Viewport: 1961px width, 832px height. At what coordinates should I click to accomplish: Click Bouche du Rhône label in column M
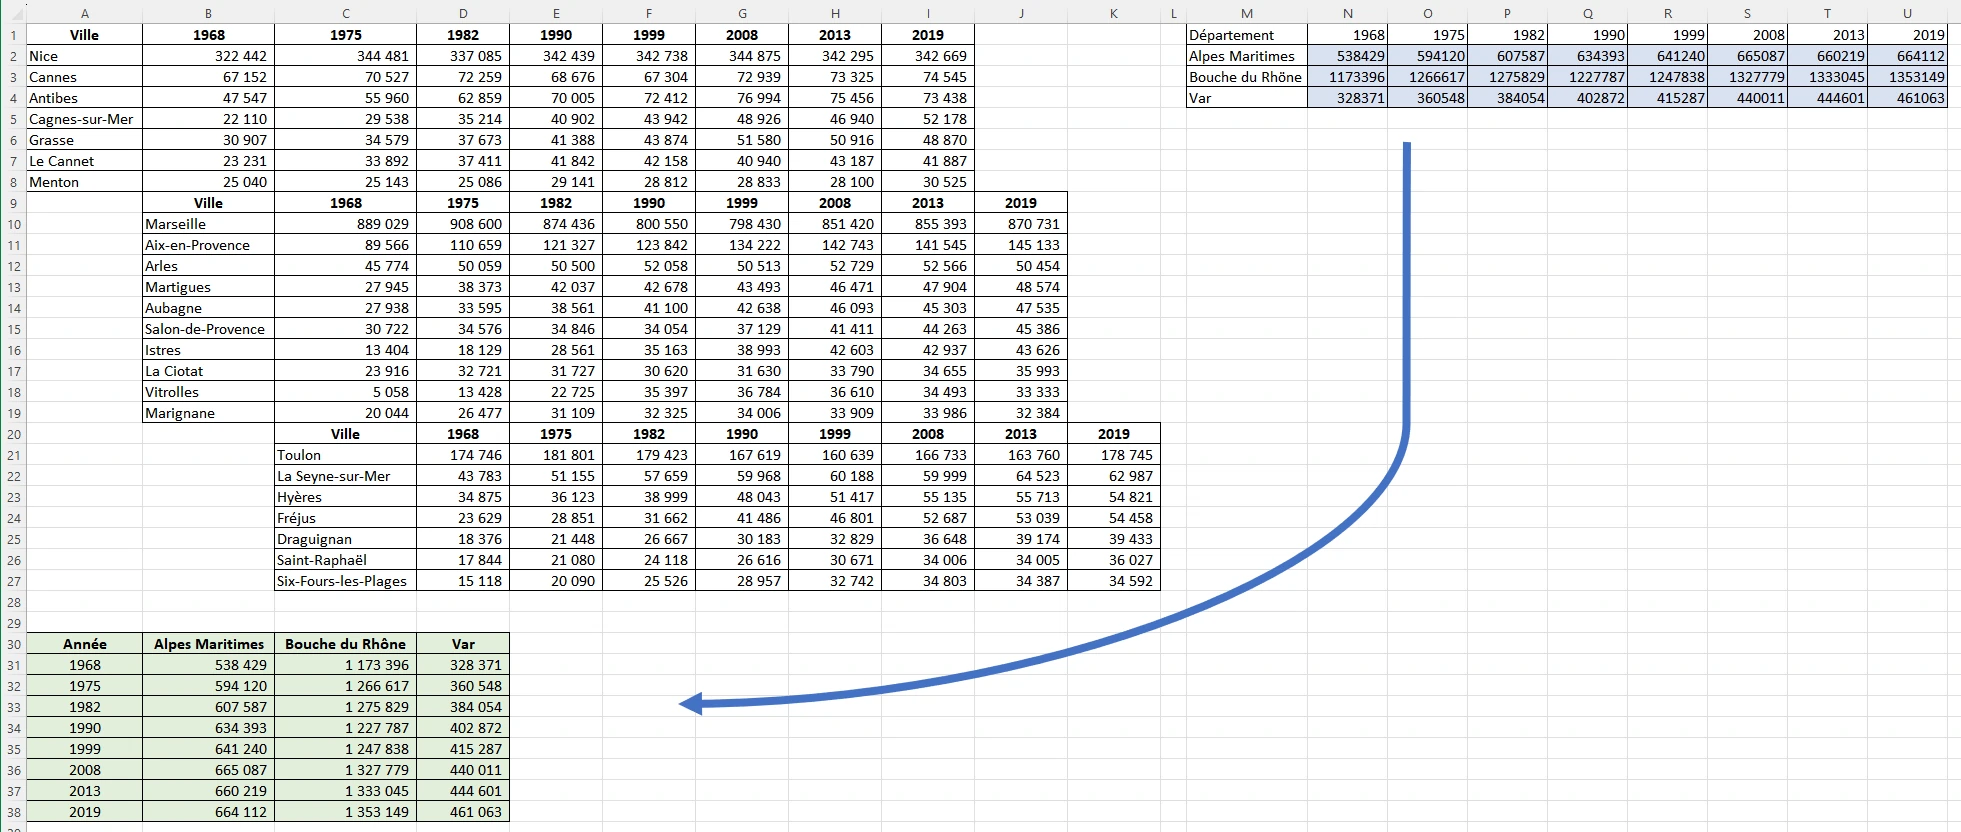tap(1246, 77)
